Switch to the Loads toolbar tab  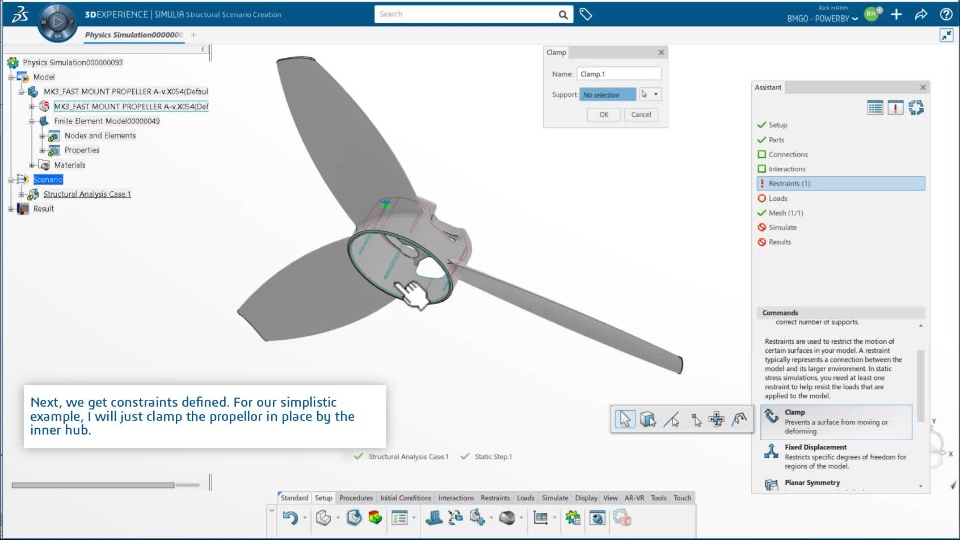(x=525, y=498)
